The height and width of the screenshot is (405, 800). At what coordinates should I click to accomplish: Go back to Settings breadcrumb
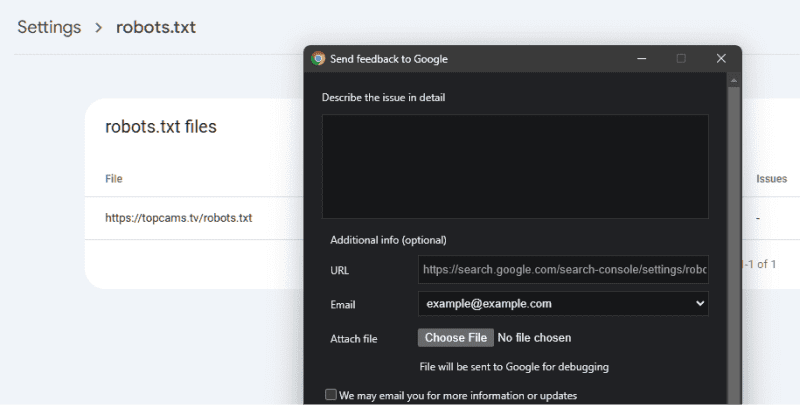49,27
